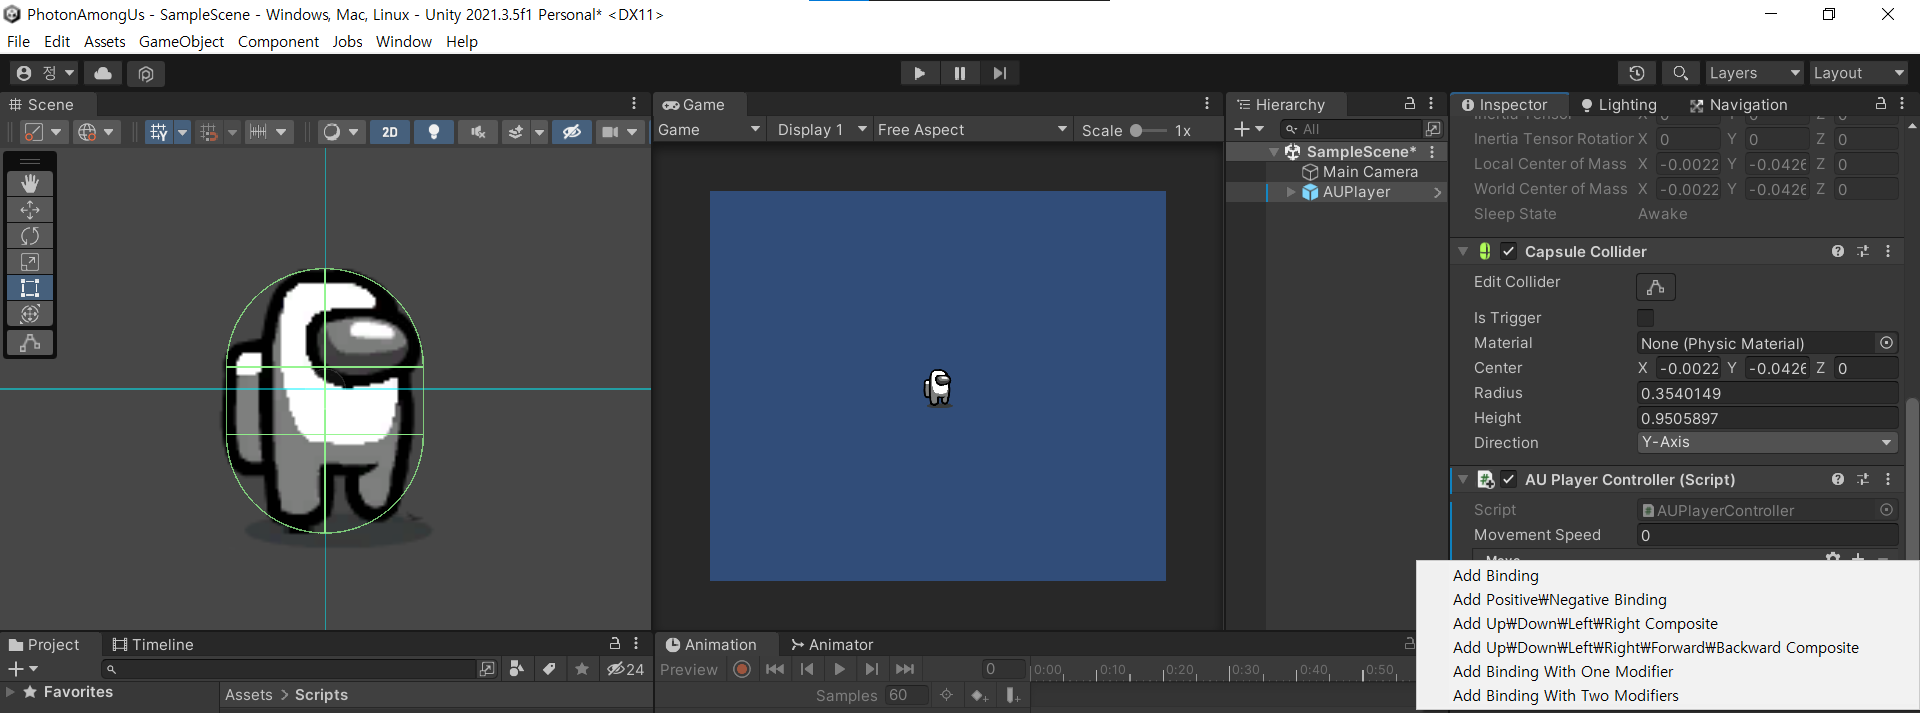Toggle hidden objects scene visibility
This screenshot has width=1920, height=713.
pos(572,132)
